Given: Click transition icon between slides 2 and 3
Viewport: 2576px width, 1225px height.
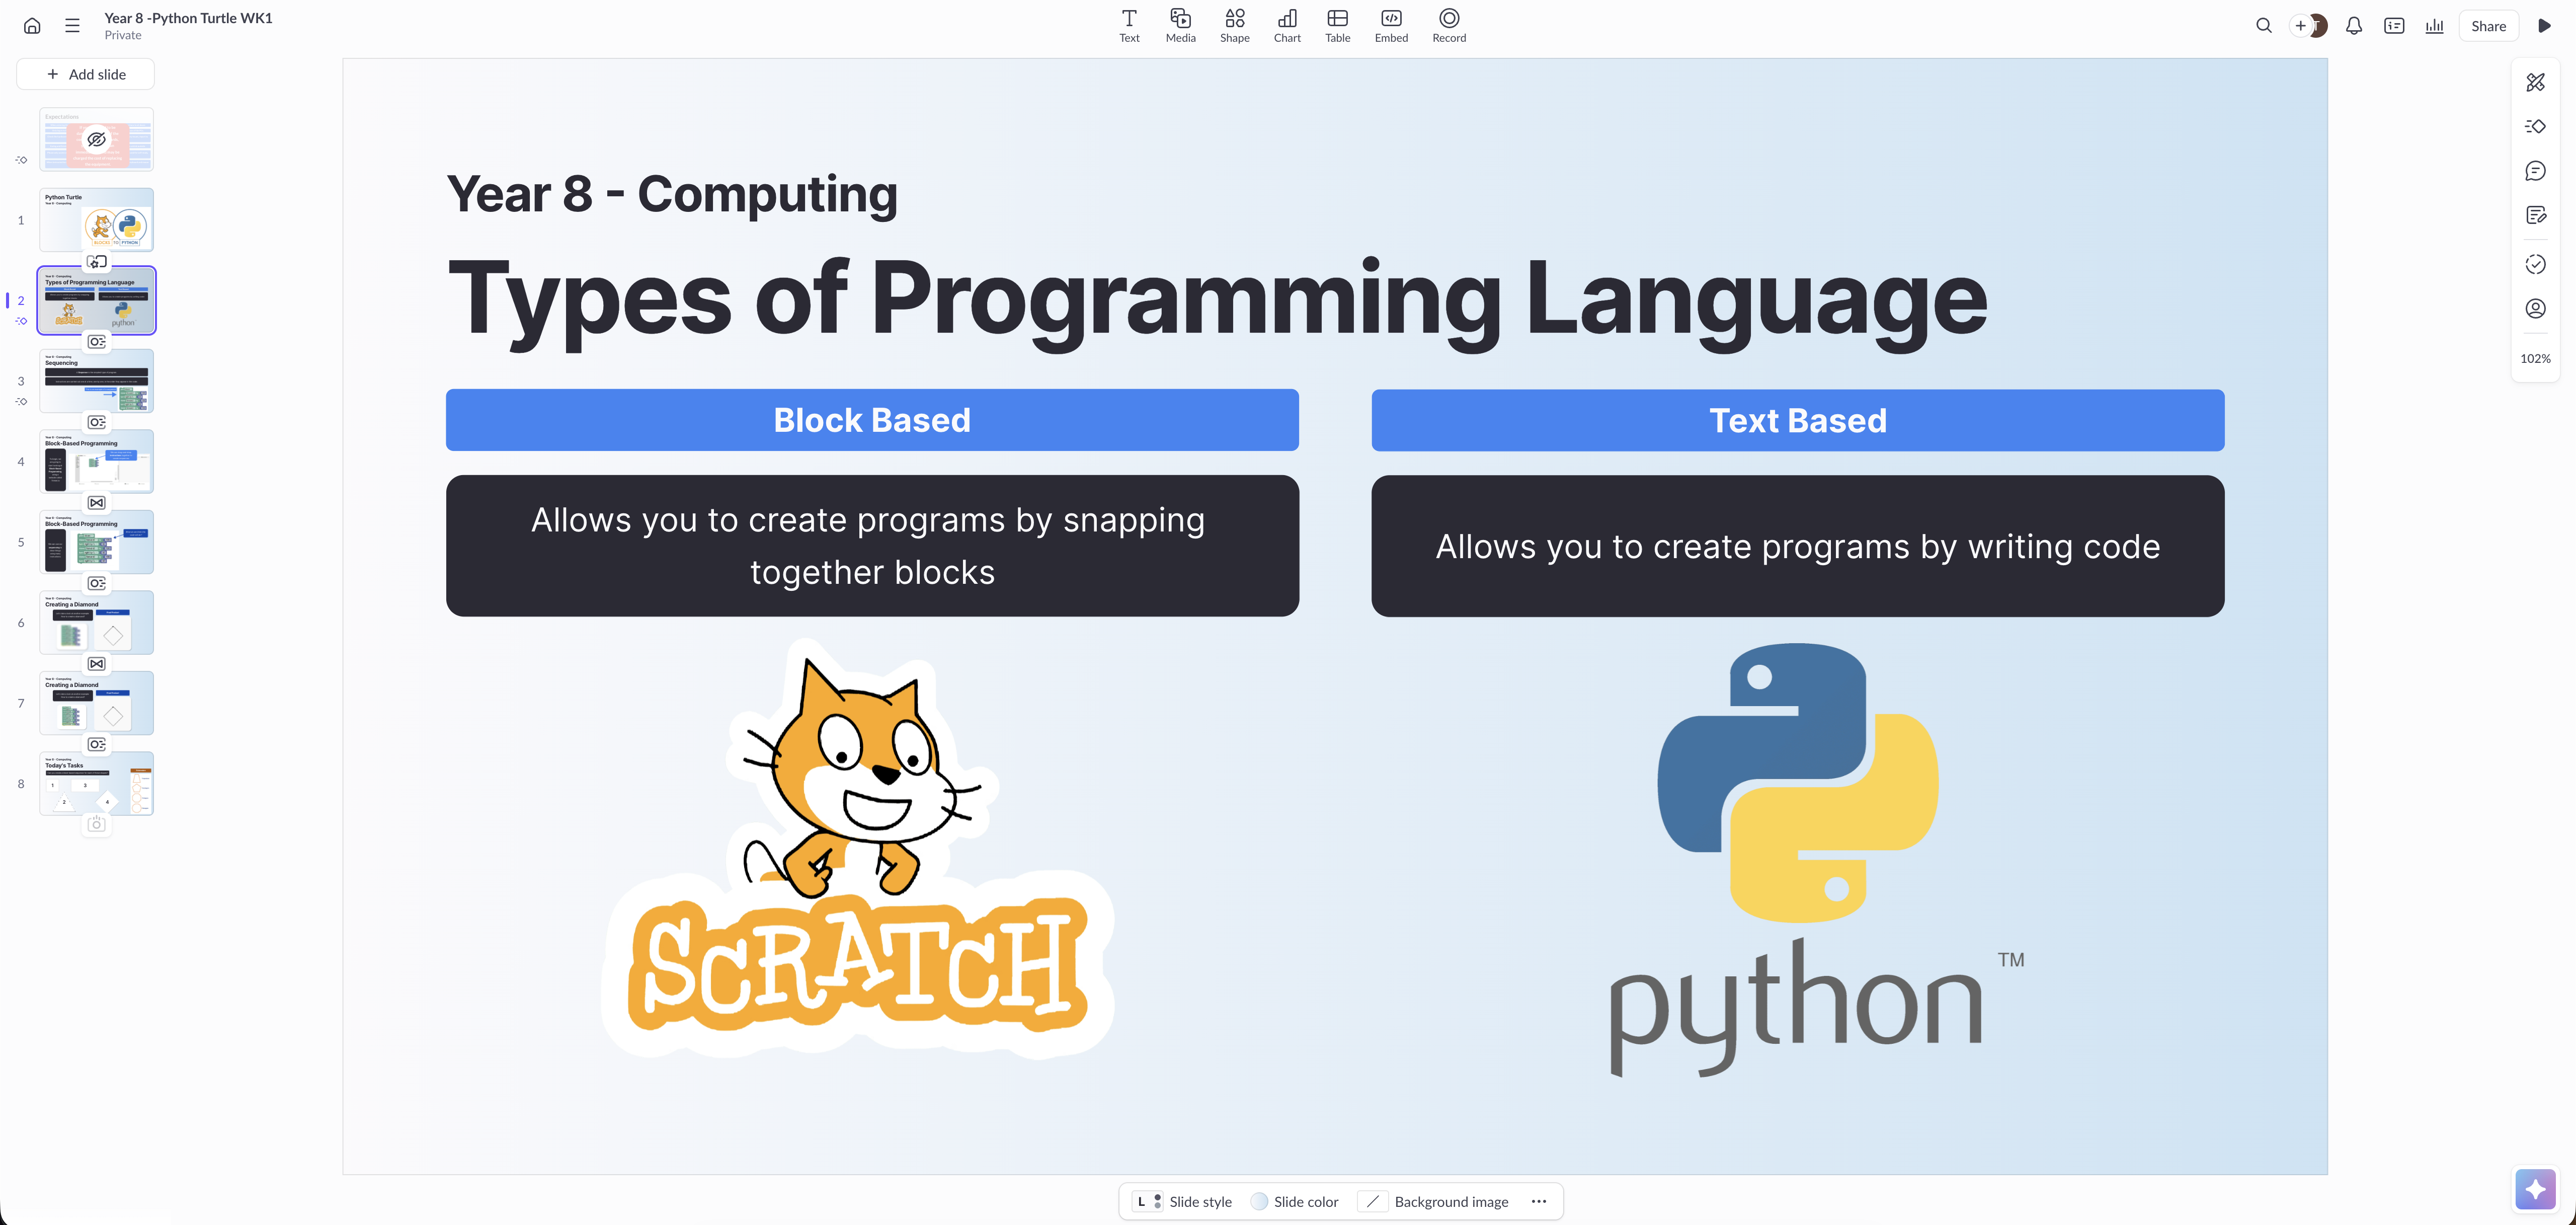Looking at the screenshot, I should (x=96, y=342).
